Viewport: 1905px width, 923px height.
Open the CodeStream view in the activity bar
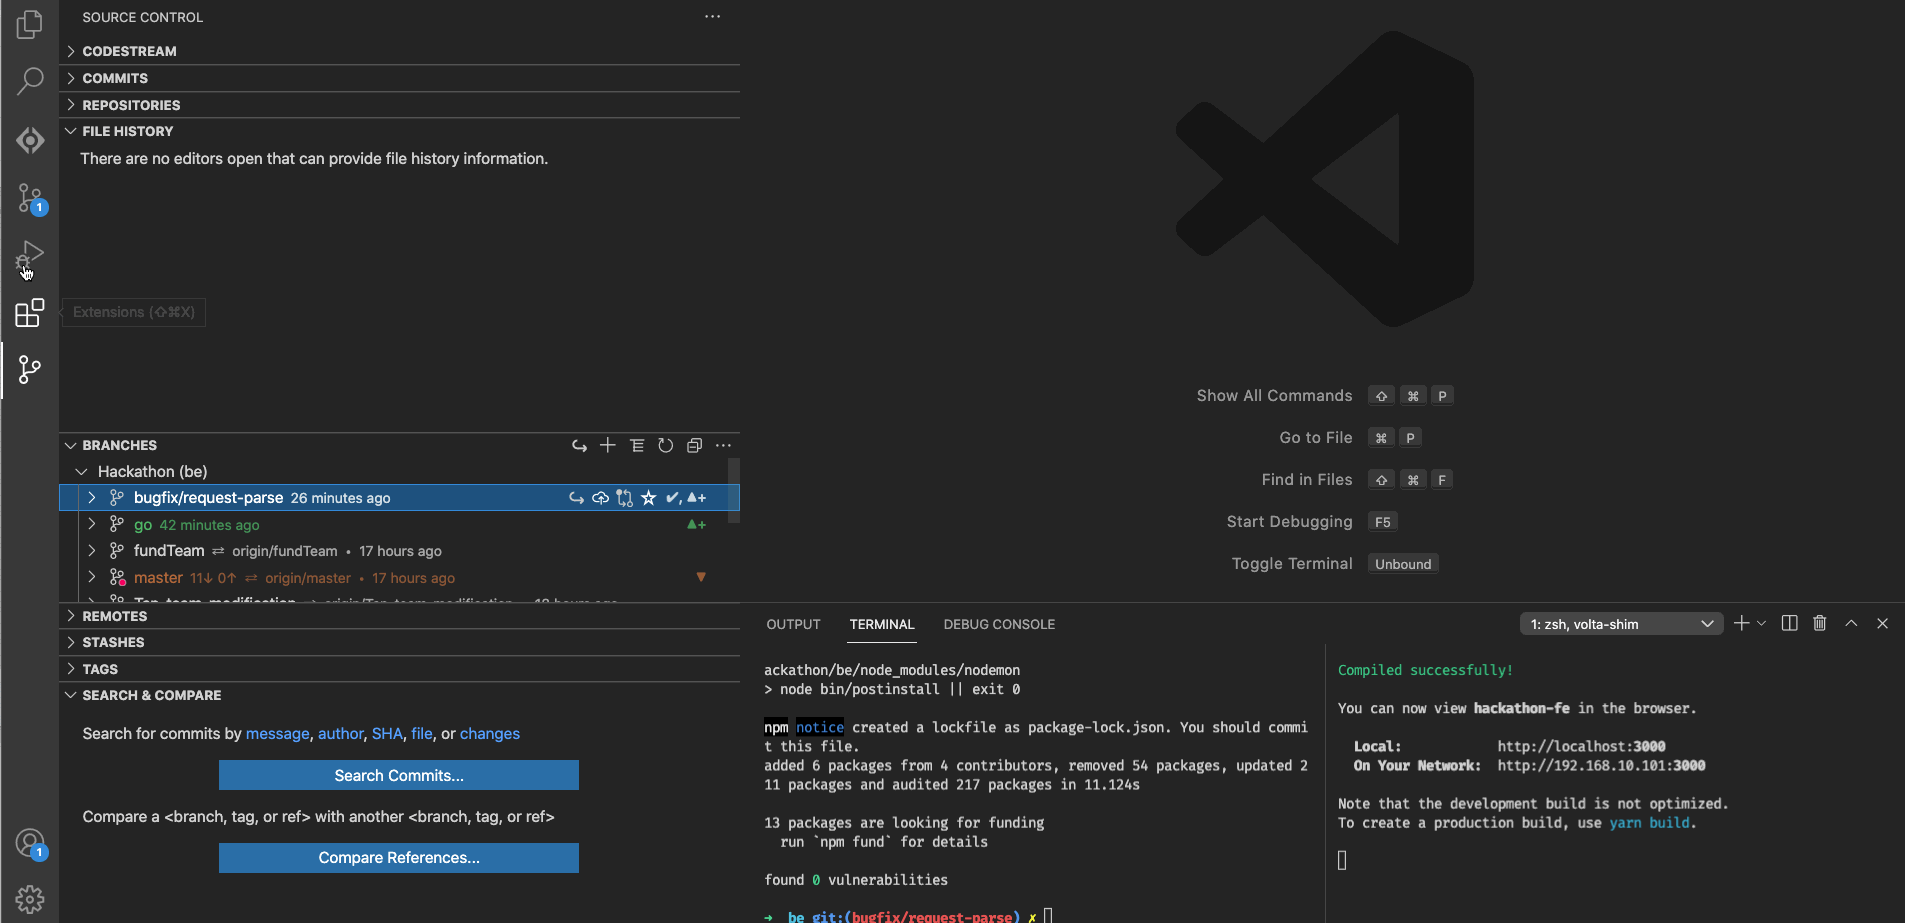pos(30,140)
